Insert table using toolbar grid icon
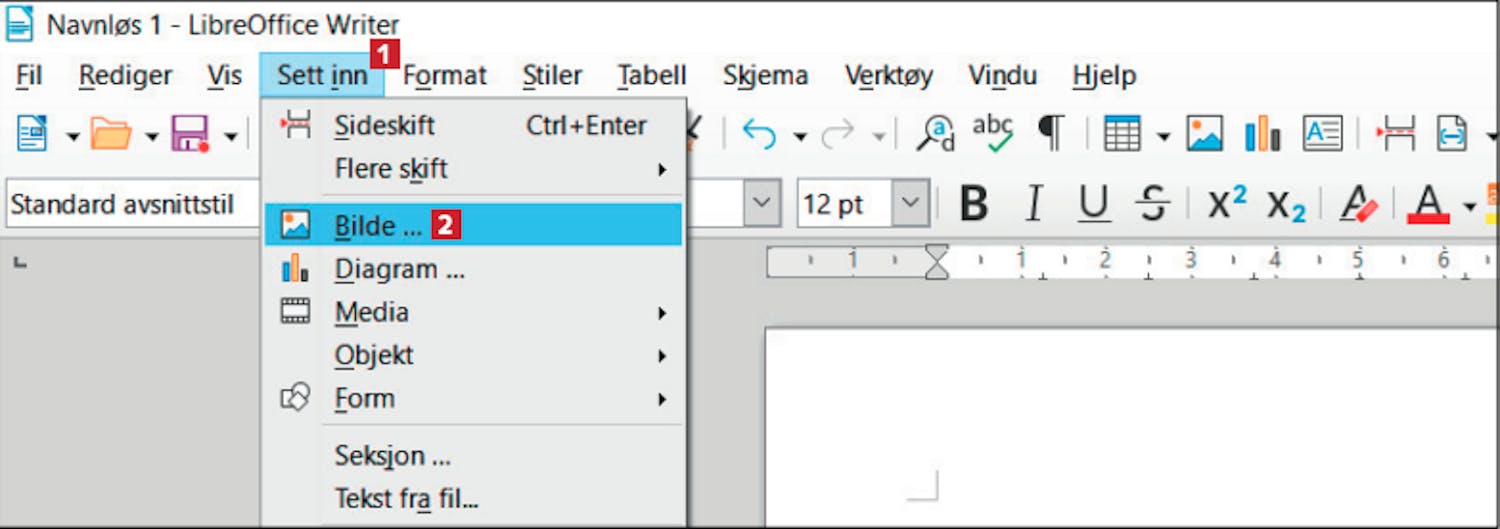This screenshot has width=1500, height=529. point(1122,132)
